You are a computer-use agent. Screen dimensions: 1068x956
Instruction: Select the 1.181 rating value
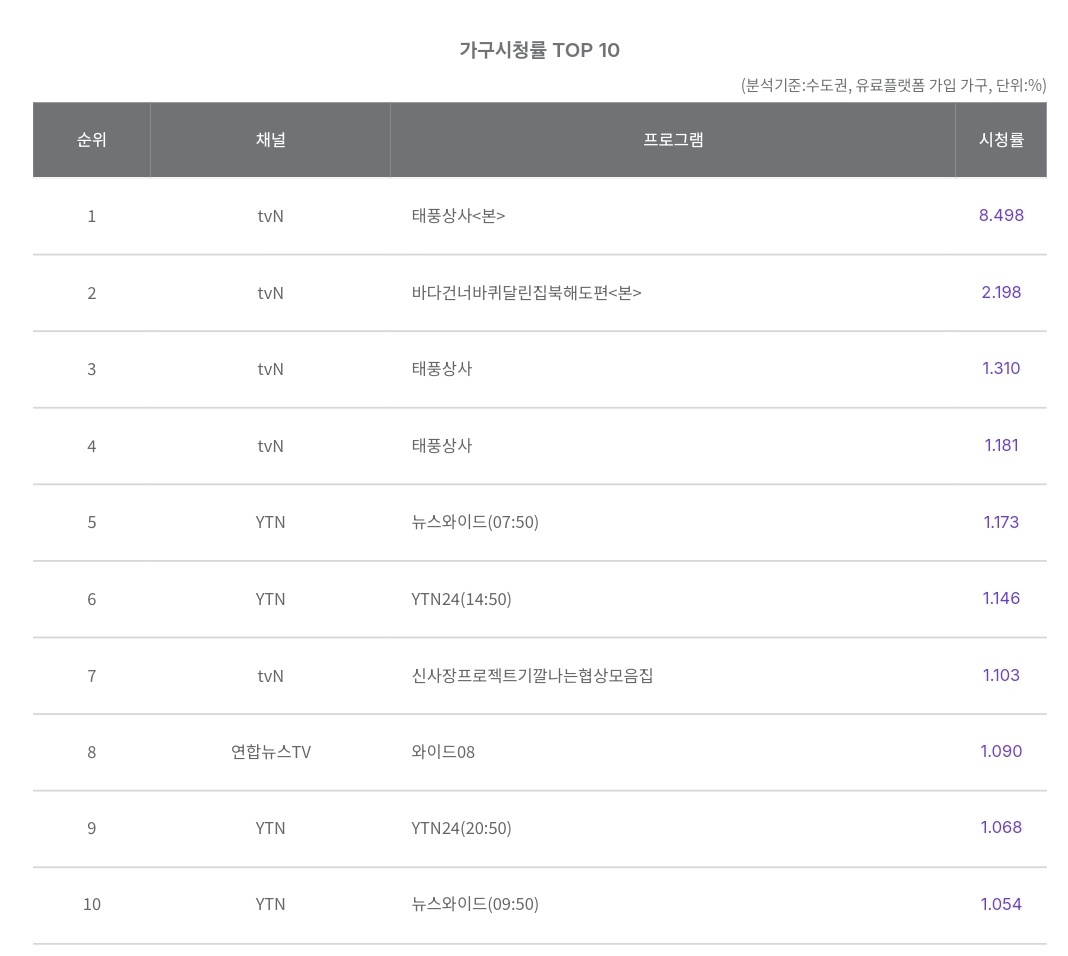(x=1000, y=445)
